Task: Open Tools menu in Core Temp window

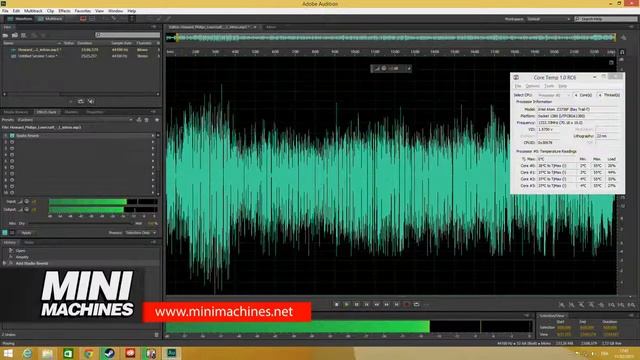Action: [x=549, y=86]
